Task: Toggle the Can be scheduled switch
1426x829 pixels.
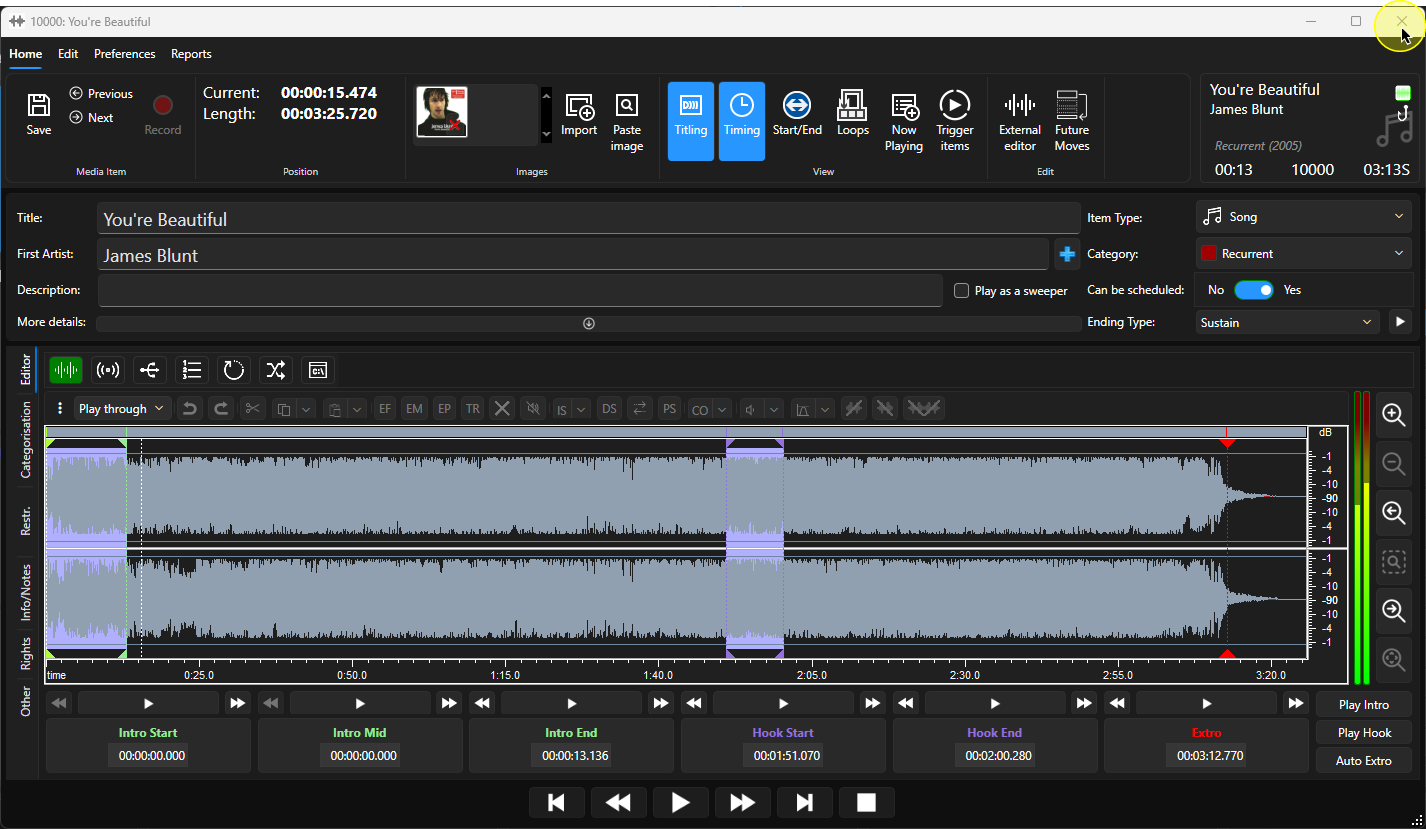Action: coord(1253,290)
